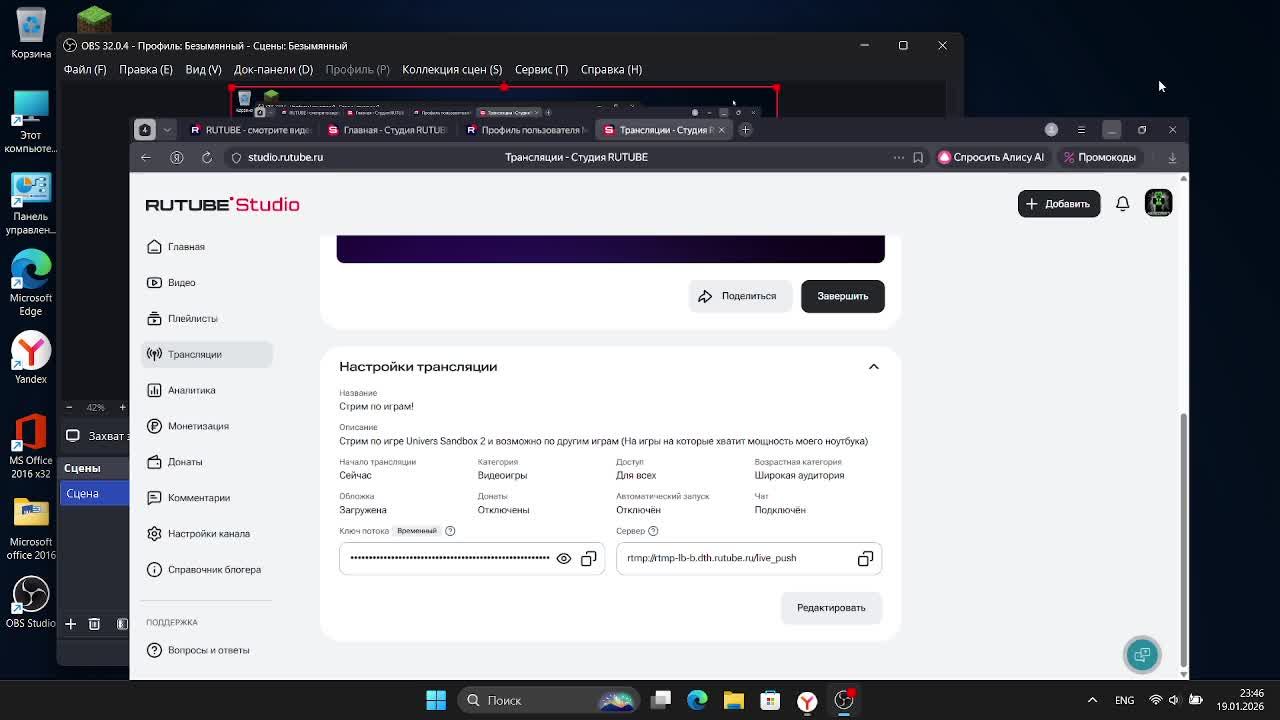Add a new scene in OBS
Image resolution: width=1280 pixels, height=720 pixels.
(x=71, y=624)
